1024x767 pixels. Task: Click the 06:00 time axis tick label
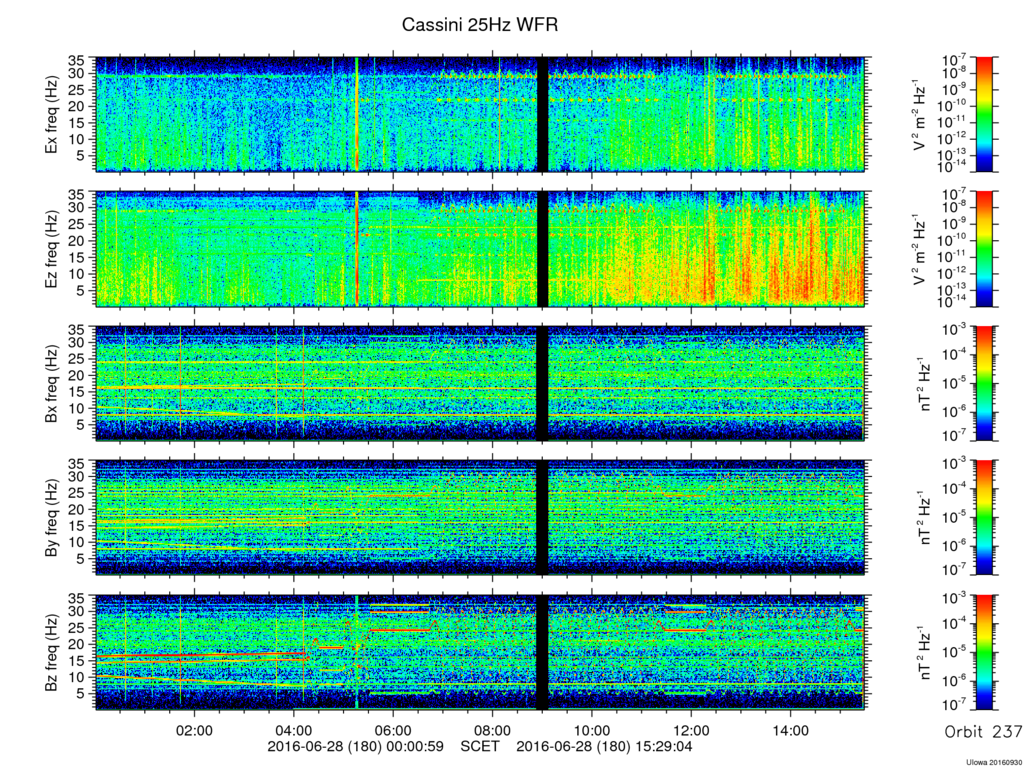click(393, 731)
